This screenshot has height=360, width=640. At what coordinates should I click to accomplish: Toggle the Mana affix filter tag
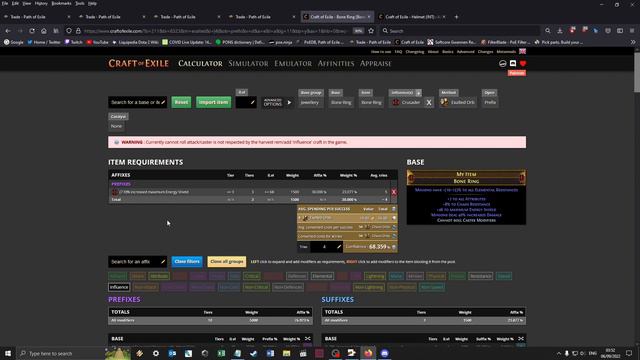point(396,276)
